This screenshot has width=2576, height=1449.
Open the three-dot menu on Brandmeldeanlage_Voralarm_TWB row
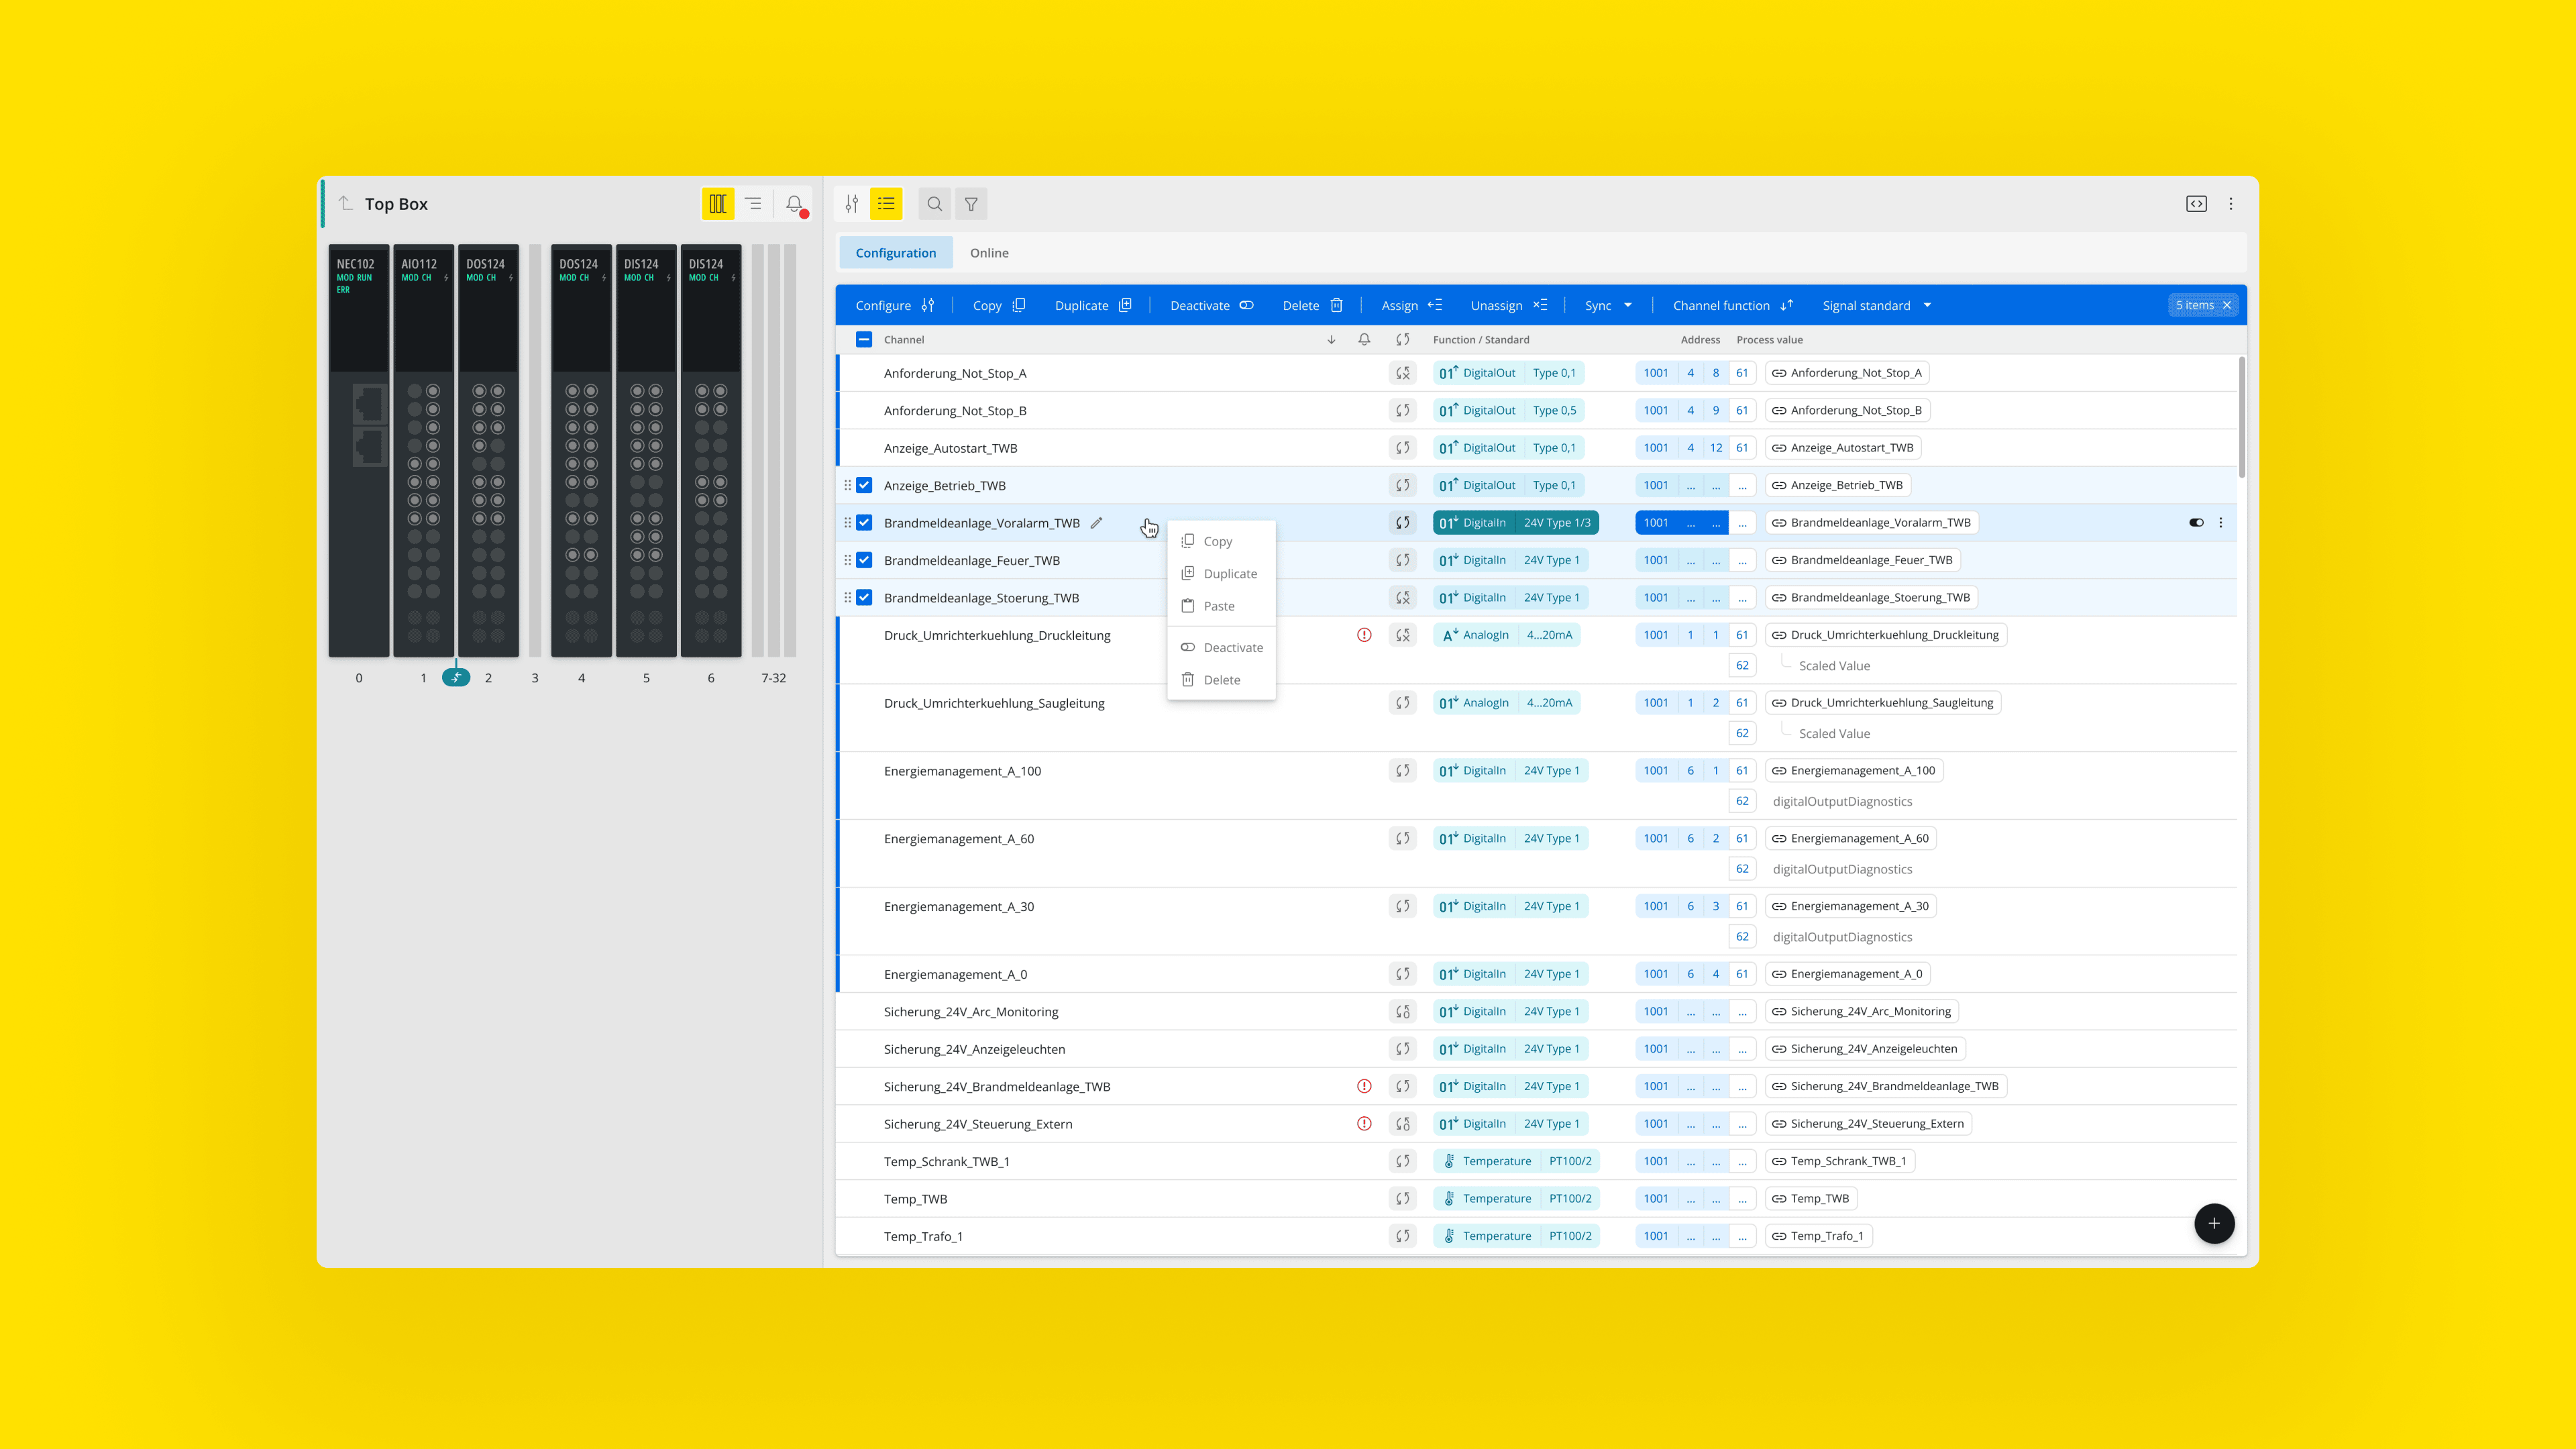(2221, 523)
